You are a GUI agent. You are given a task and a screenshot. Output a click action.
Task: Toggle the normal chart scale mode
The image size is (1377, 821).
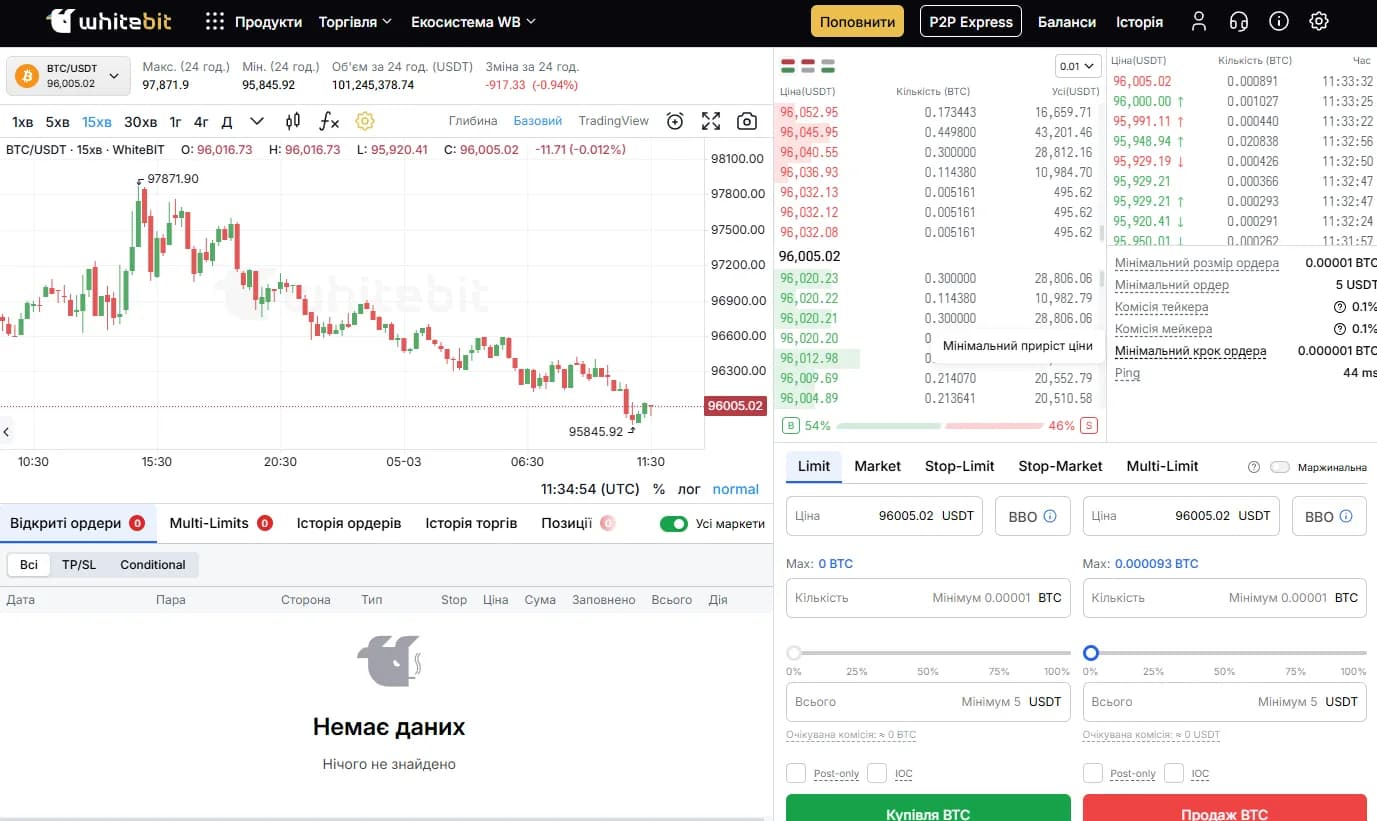pyautogui.click(x=736, y=489)
